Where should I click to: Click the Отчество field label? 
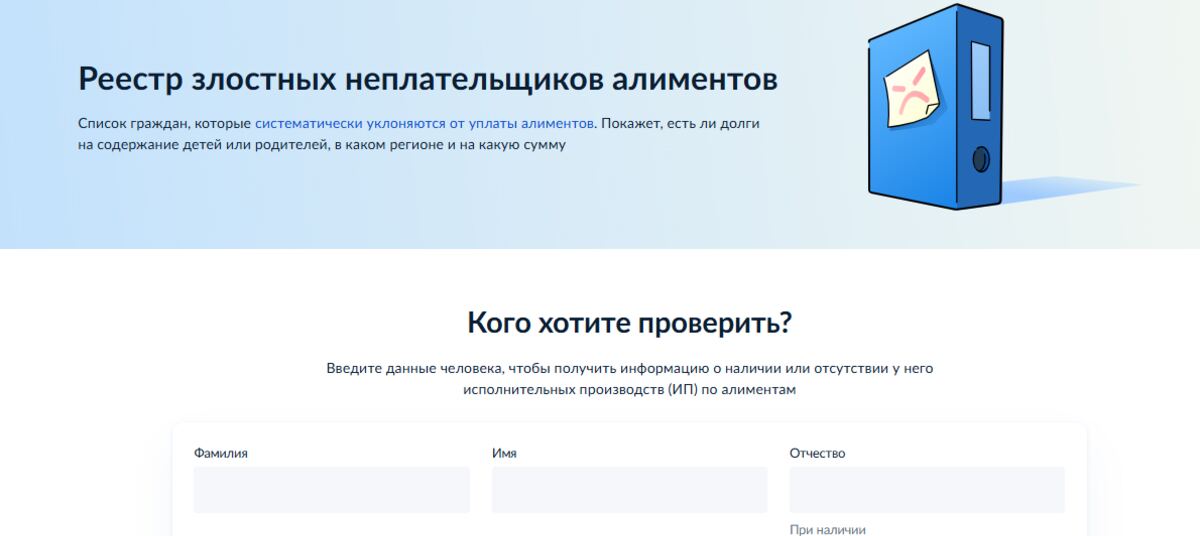click(817, 453)
